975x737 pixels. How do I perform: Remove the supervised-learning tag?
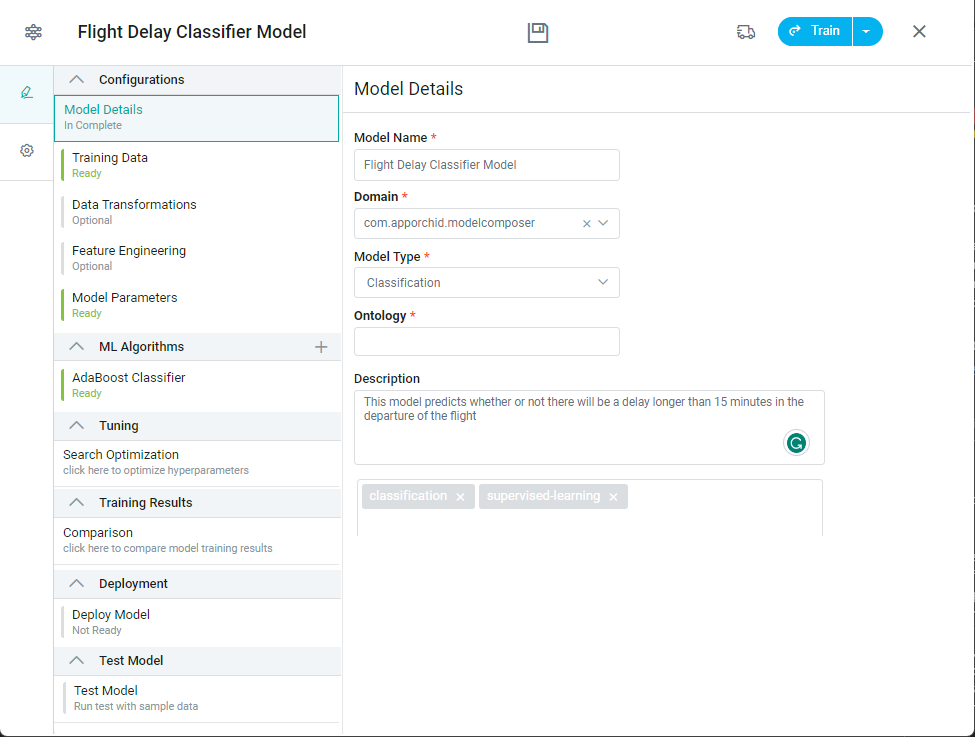[613, 497]
